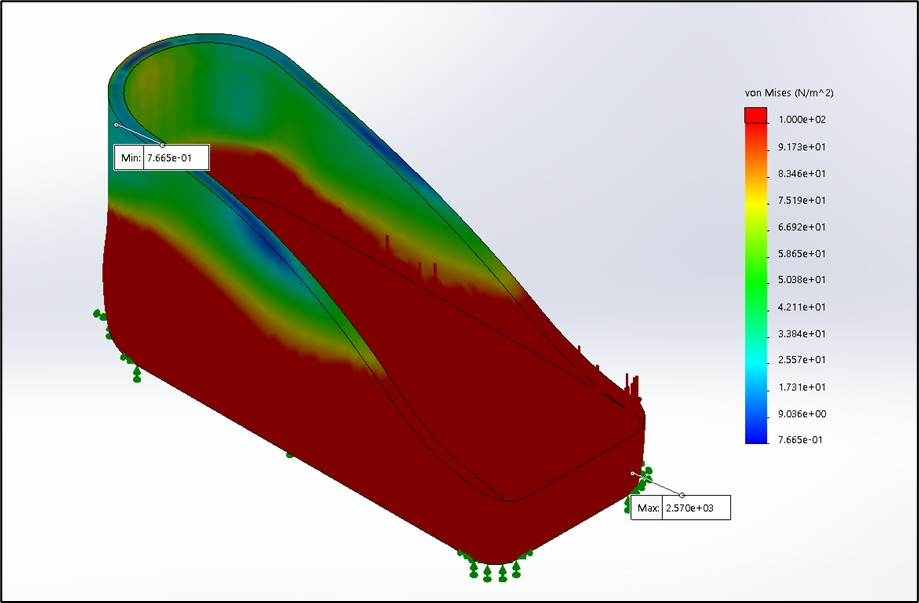This screenshot has height=603, width=919.
Task: Click the legend value 4.211e+01
Action: tap(802, 306)
